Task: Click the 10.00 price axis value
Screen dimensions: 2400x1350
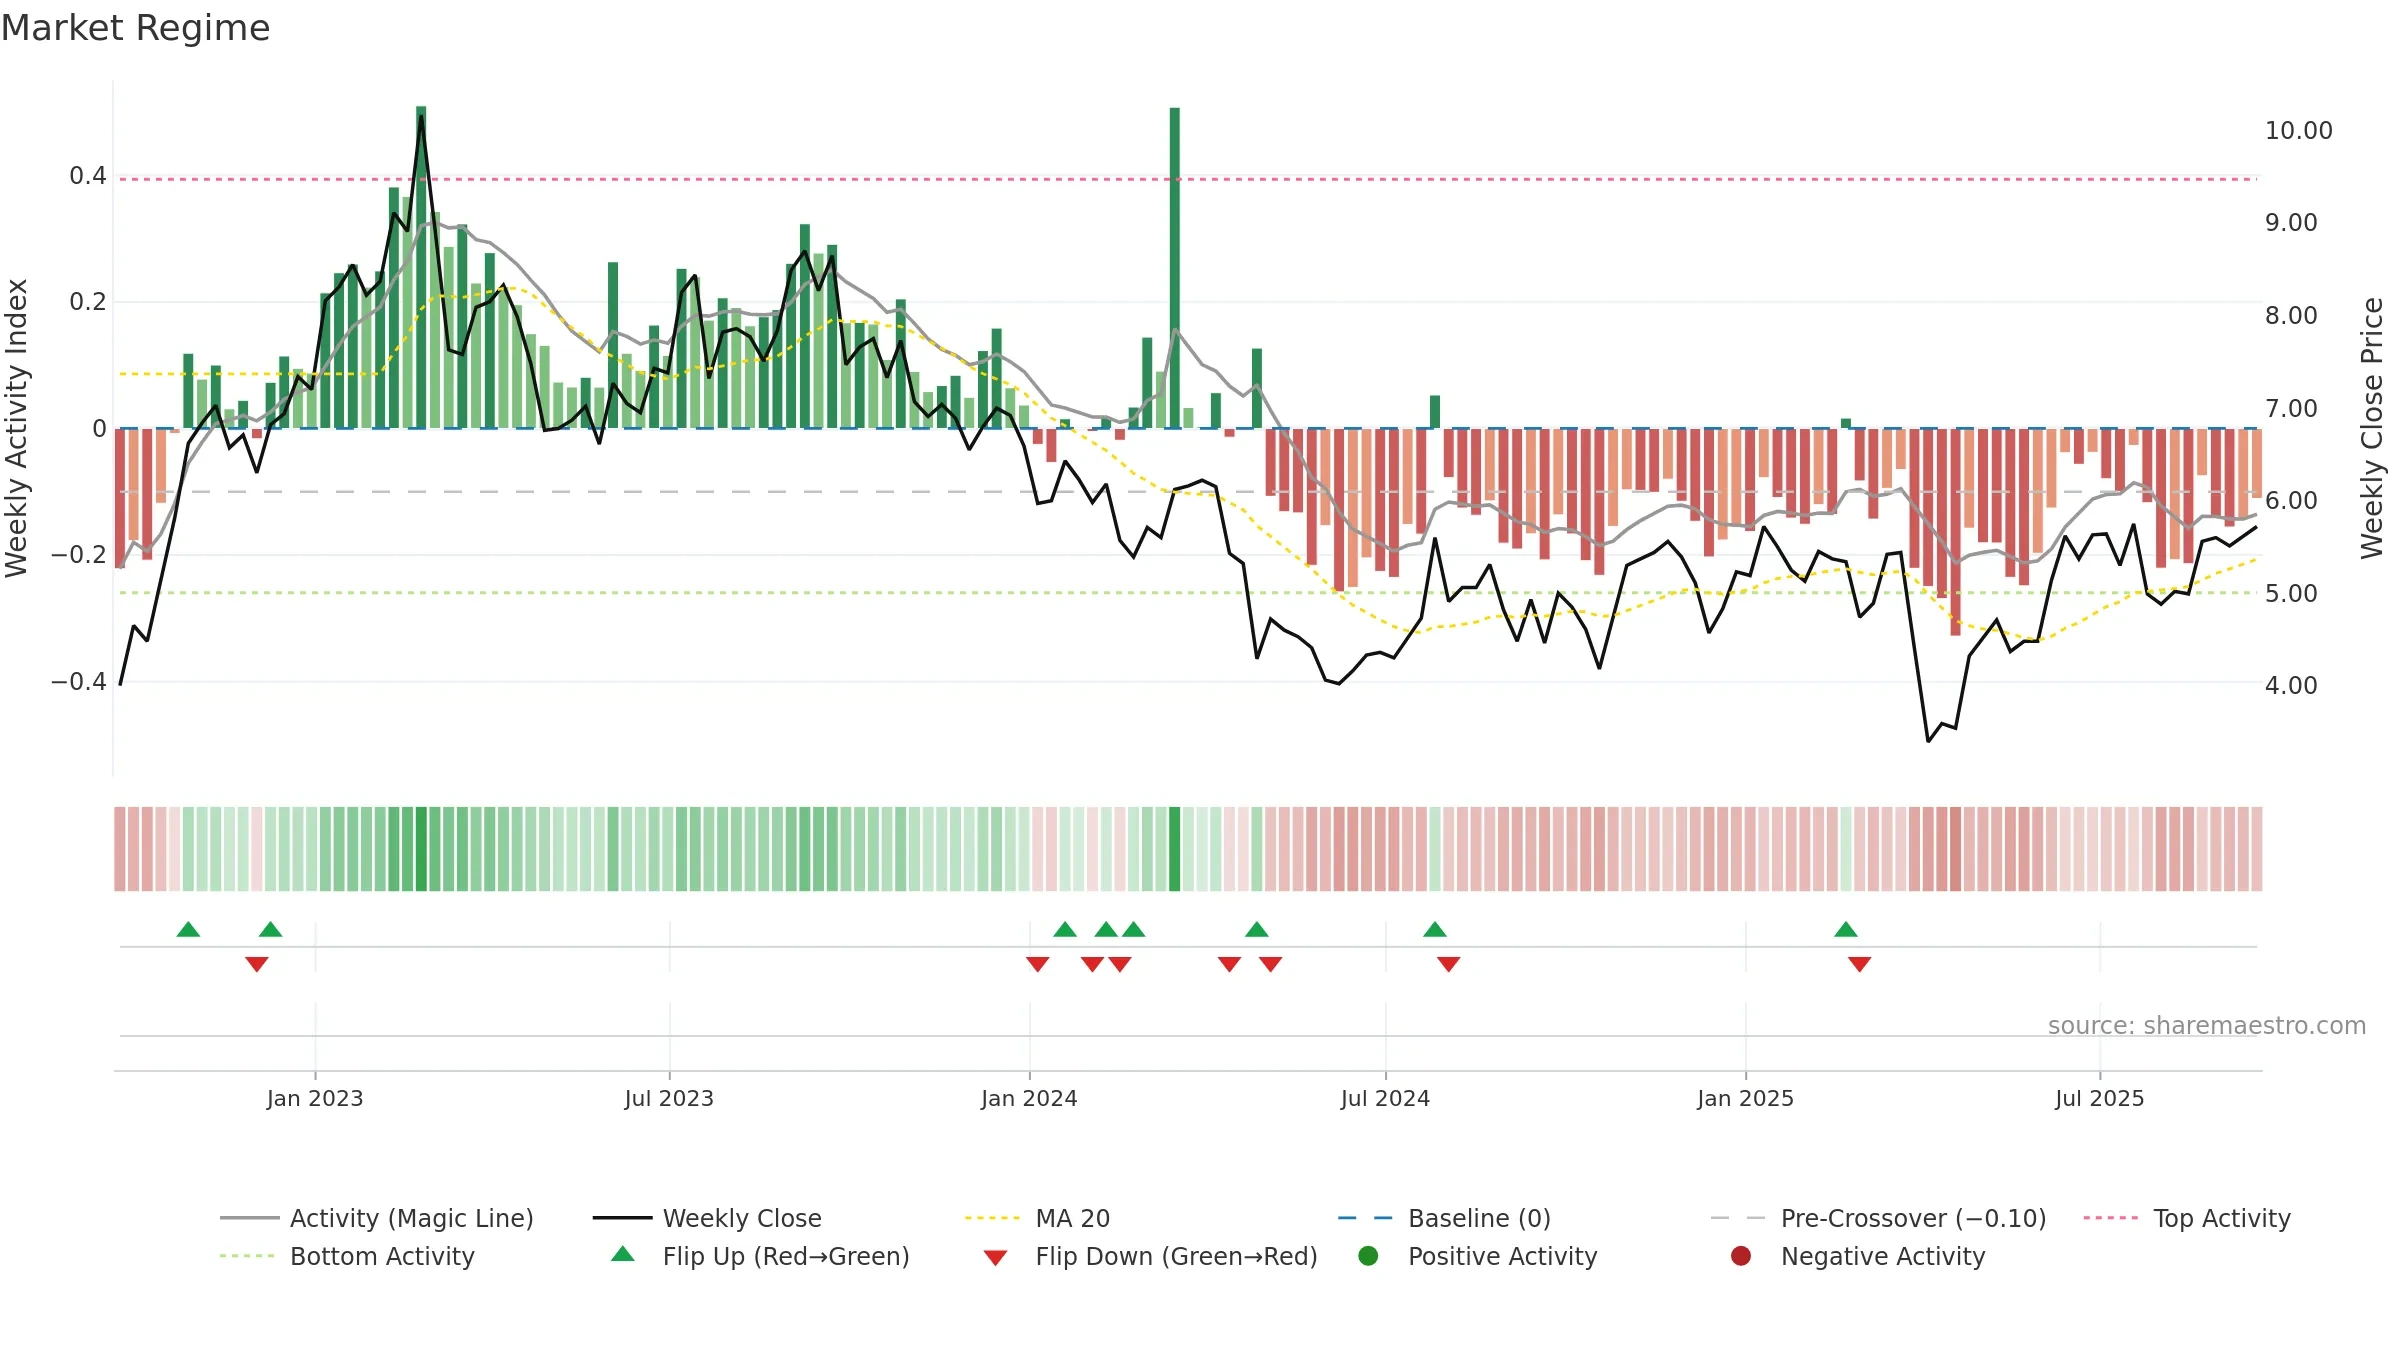Action: point(2298,131)
